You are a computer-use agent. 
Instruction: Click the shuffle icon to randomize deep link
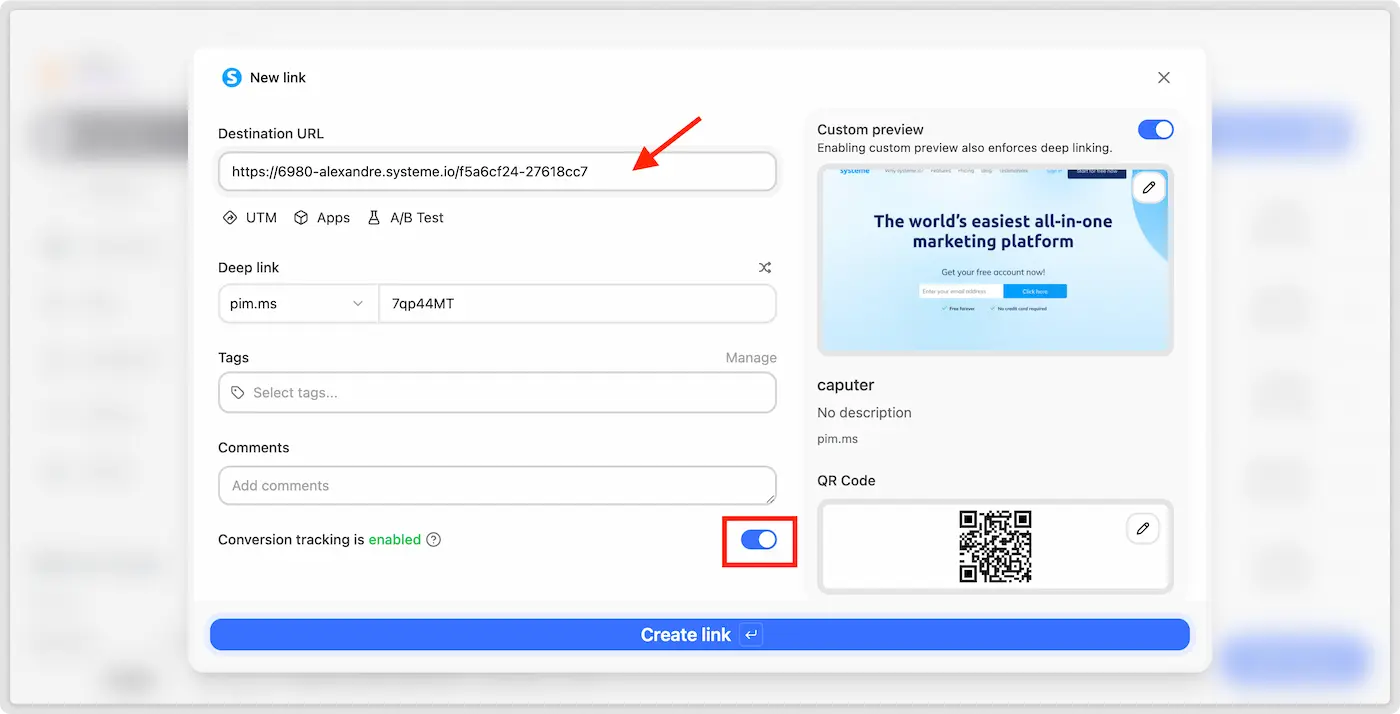click(765, 268)
